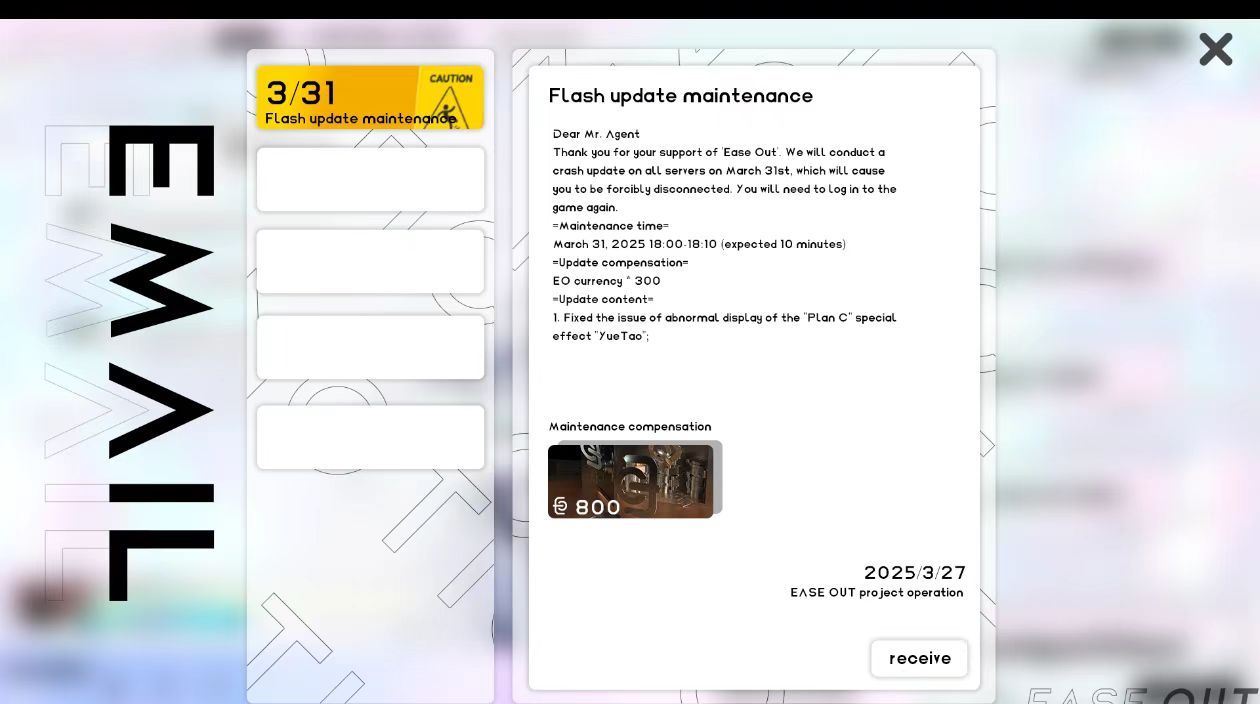Click the '=Maintenance time=' line

pos(611,226)
